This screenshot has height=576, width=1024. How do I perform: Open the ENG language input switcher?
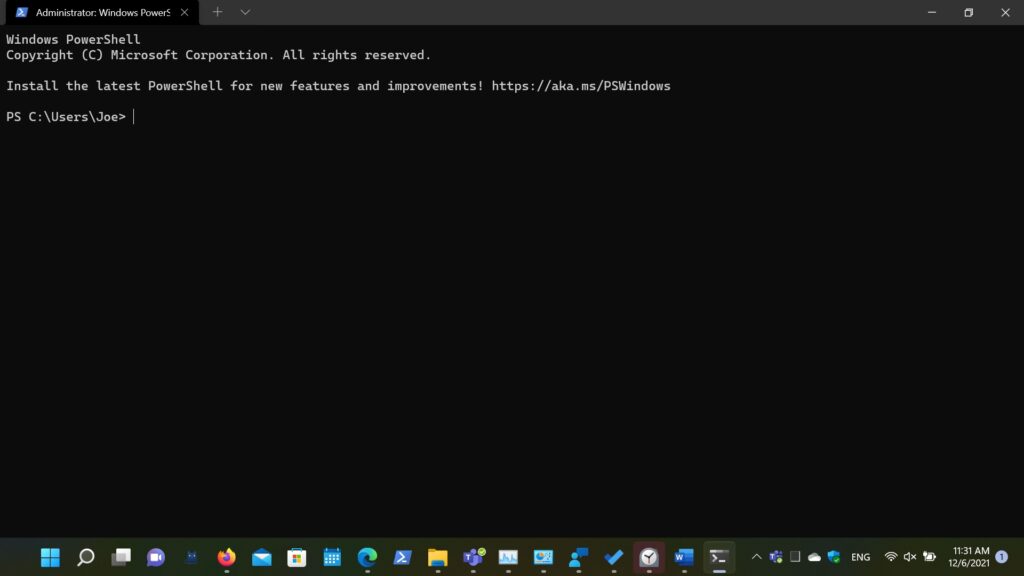click(x=860, y=557)
